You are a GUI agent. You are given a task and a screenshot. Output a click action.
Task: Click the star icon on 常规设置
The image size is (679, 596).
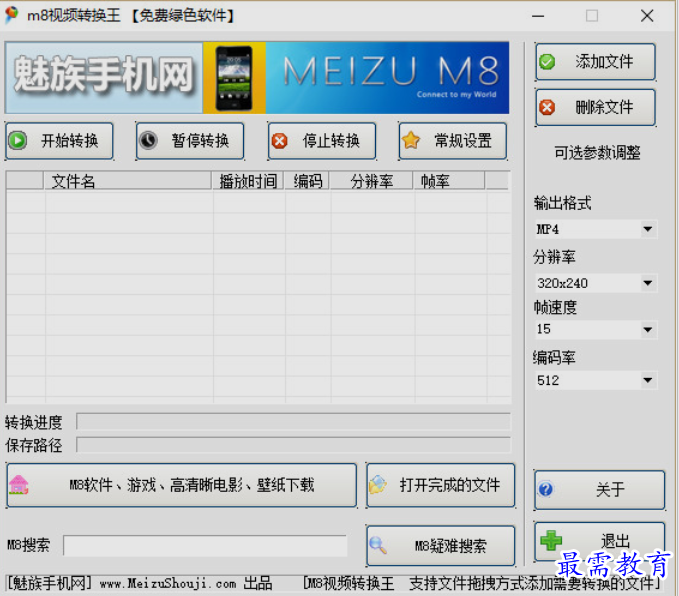pos(411,140)
